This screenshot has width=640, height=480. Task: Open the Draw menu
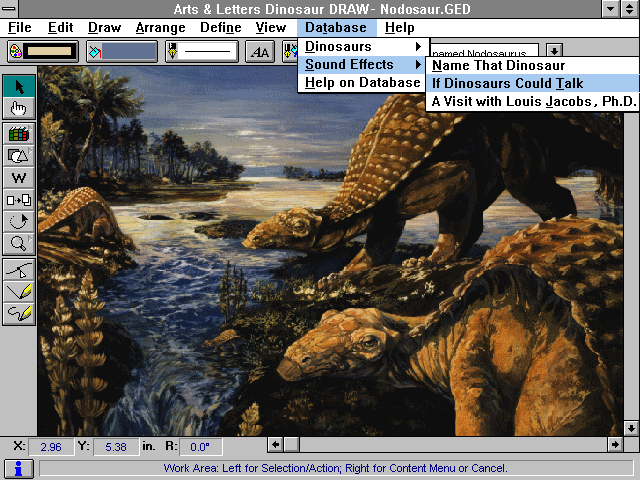tap(104, 28)
